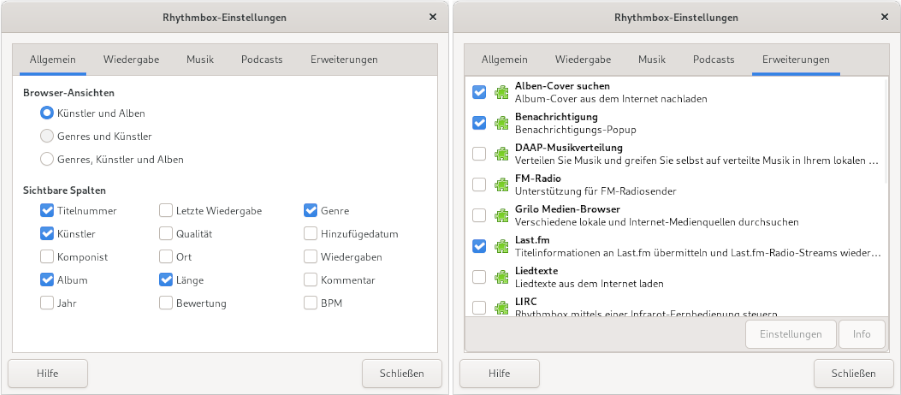901x395 pixels.
Task: Open Hilfe in right window
Action: coord(499,374)
